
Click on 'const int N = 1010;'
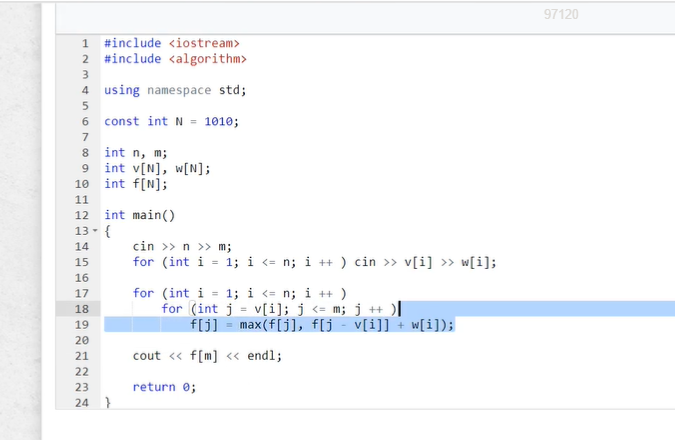coord(171,121)
